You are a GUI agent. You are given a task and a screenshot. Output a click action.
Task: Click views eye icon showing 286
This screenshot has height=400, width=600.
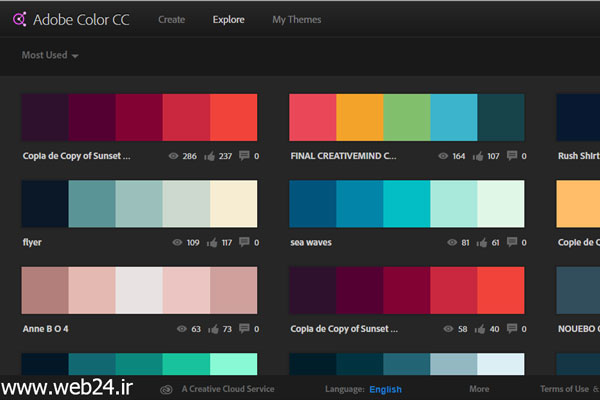click(173, 156)
